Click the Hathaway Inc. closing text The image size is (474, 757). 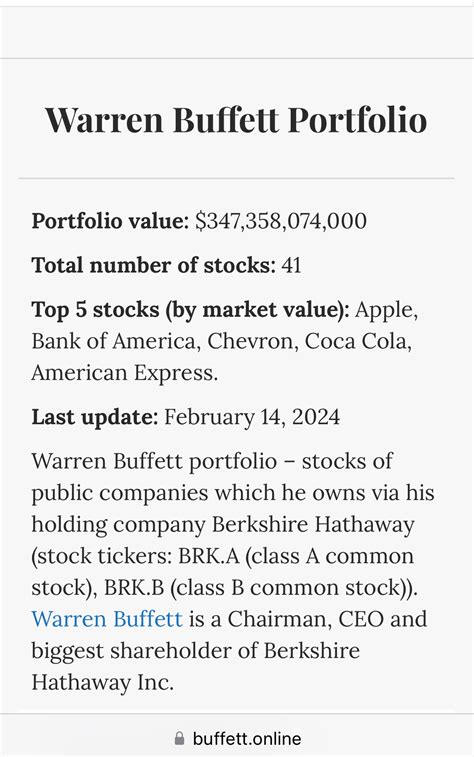[x=102, y=683]
